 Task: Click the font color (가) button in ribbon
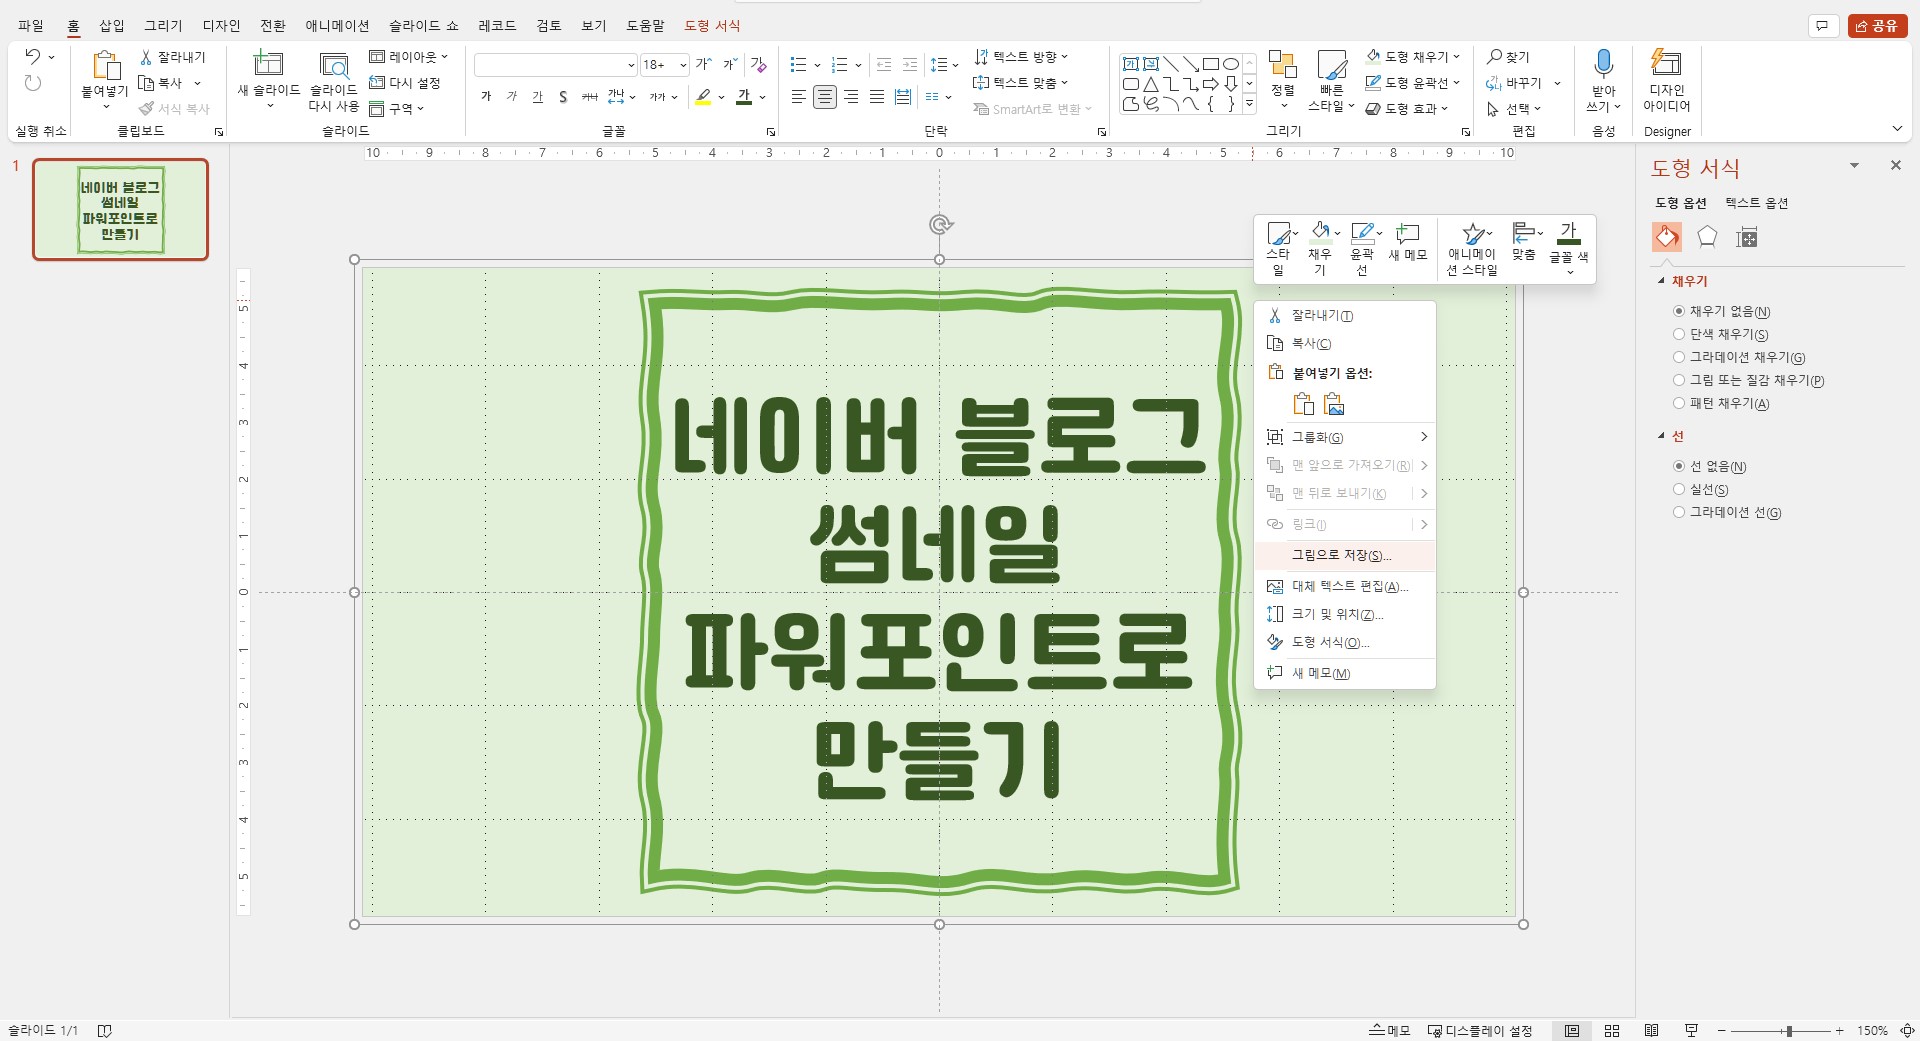[x=744, y=97]
